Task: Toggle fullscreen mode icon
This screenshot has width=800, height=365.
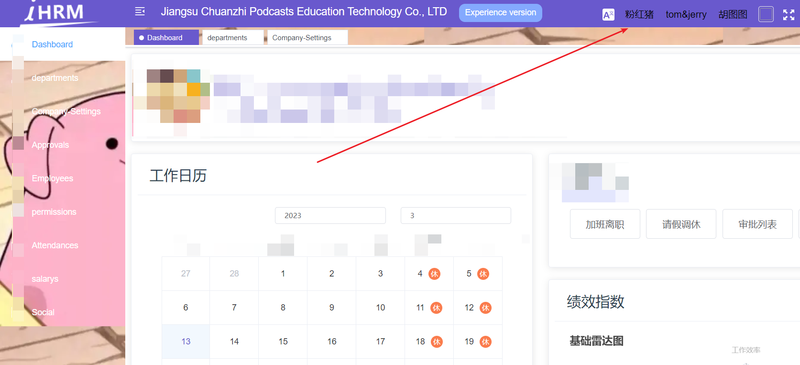Action: 788,15
